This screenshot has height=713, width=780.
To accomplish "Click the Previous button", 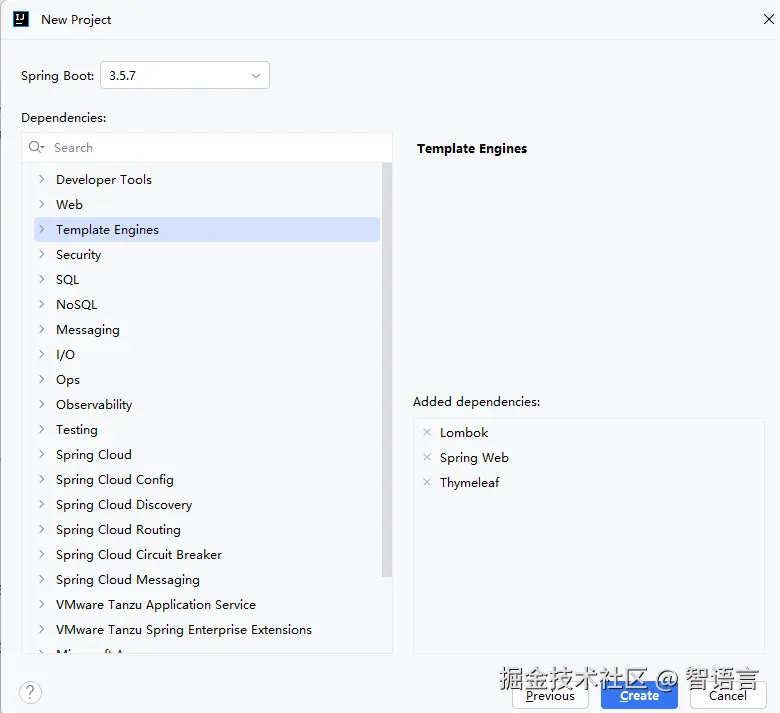I will tap(550, 695).
